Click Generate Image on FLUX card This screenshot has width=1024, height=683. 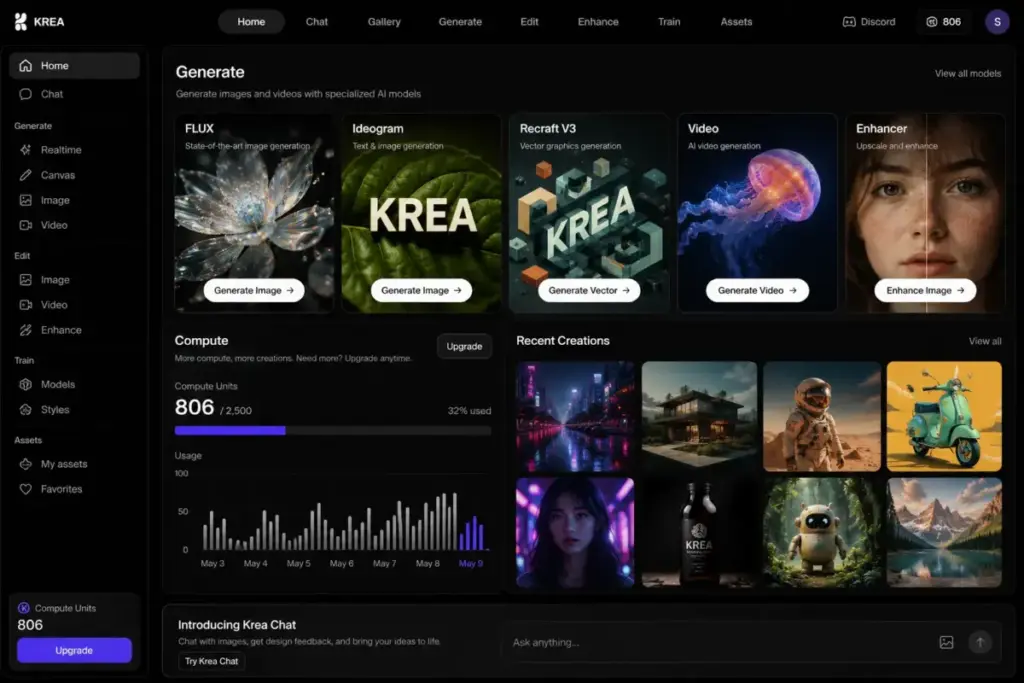(253, 291)
